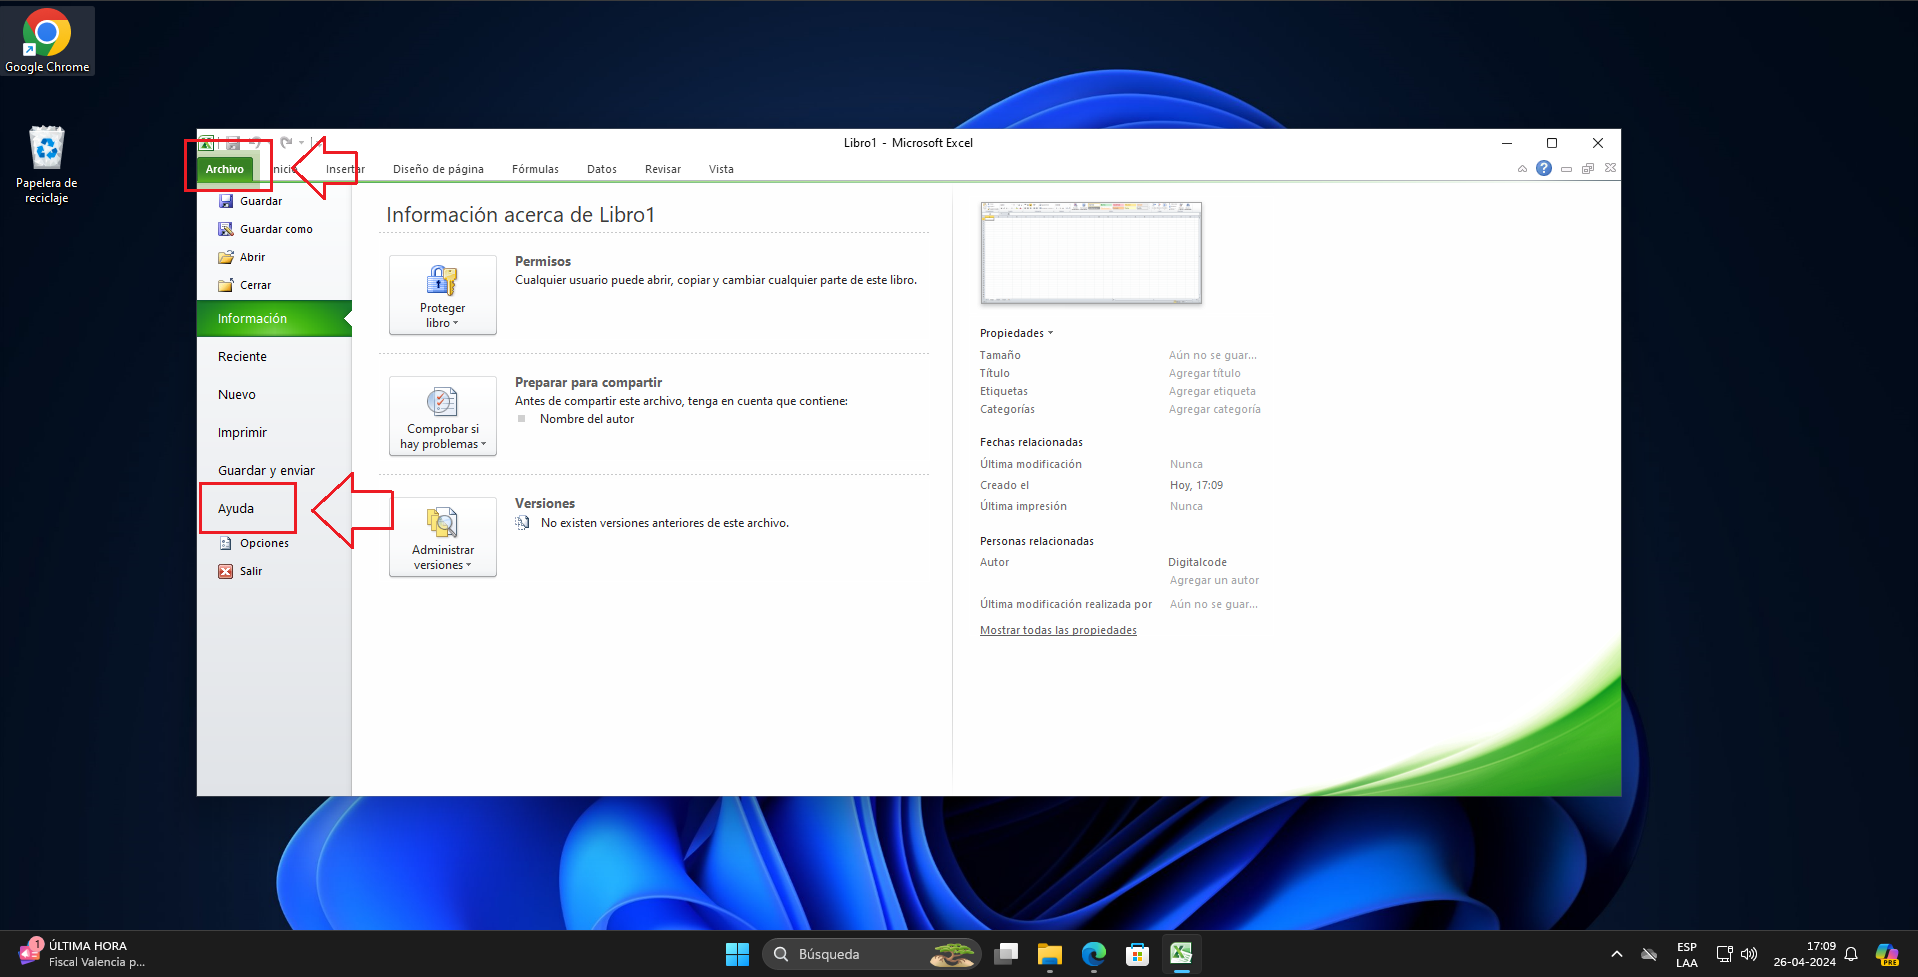Click the Redo icon in quick access toolbar
Screen dimensions: 1918x977
pos(286,143)
